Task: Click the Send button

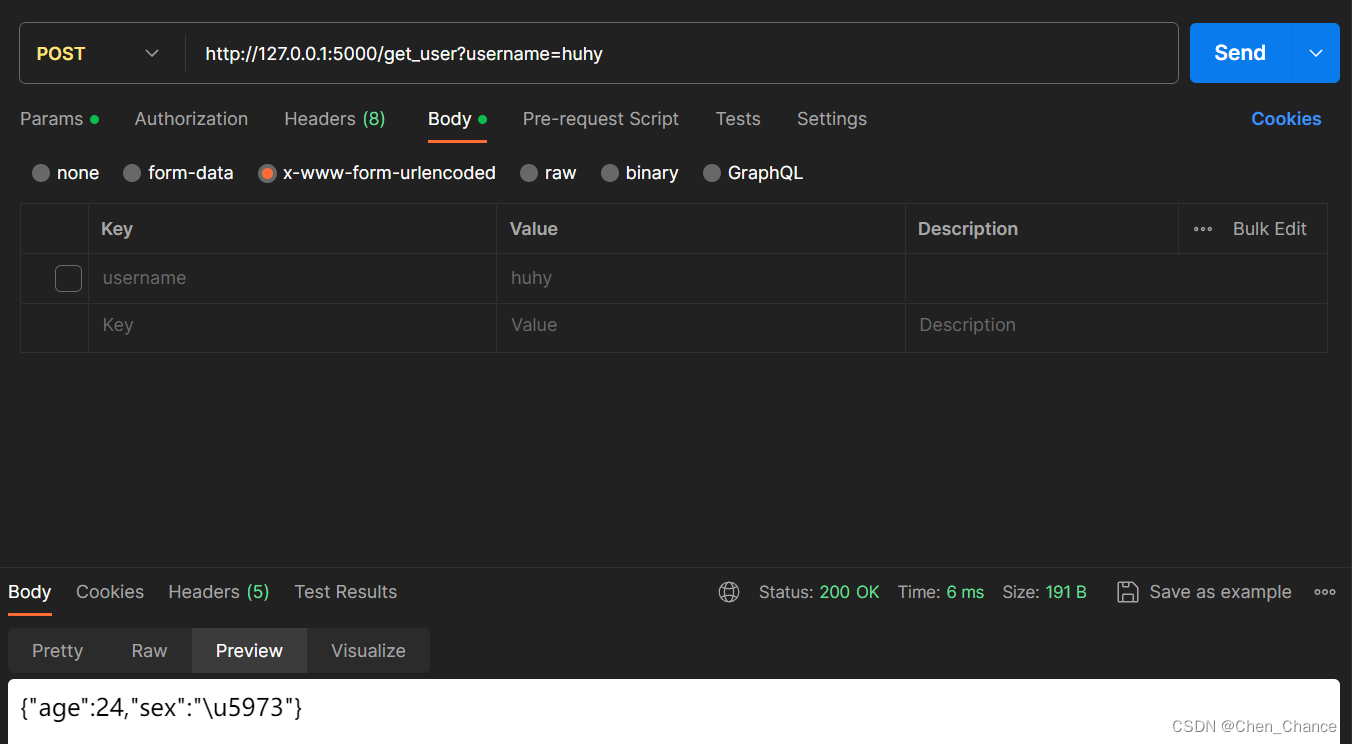Action: pyautogui.click(x=1240, y=53)
